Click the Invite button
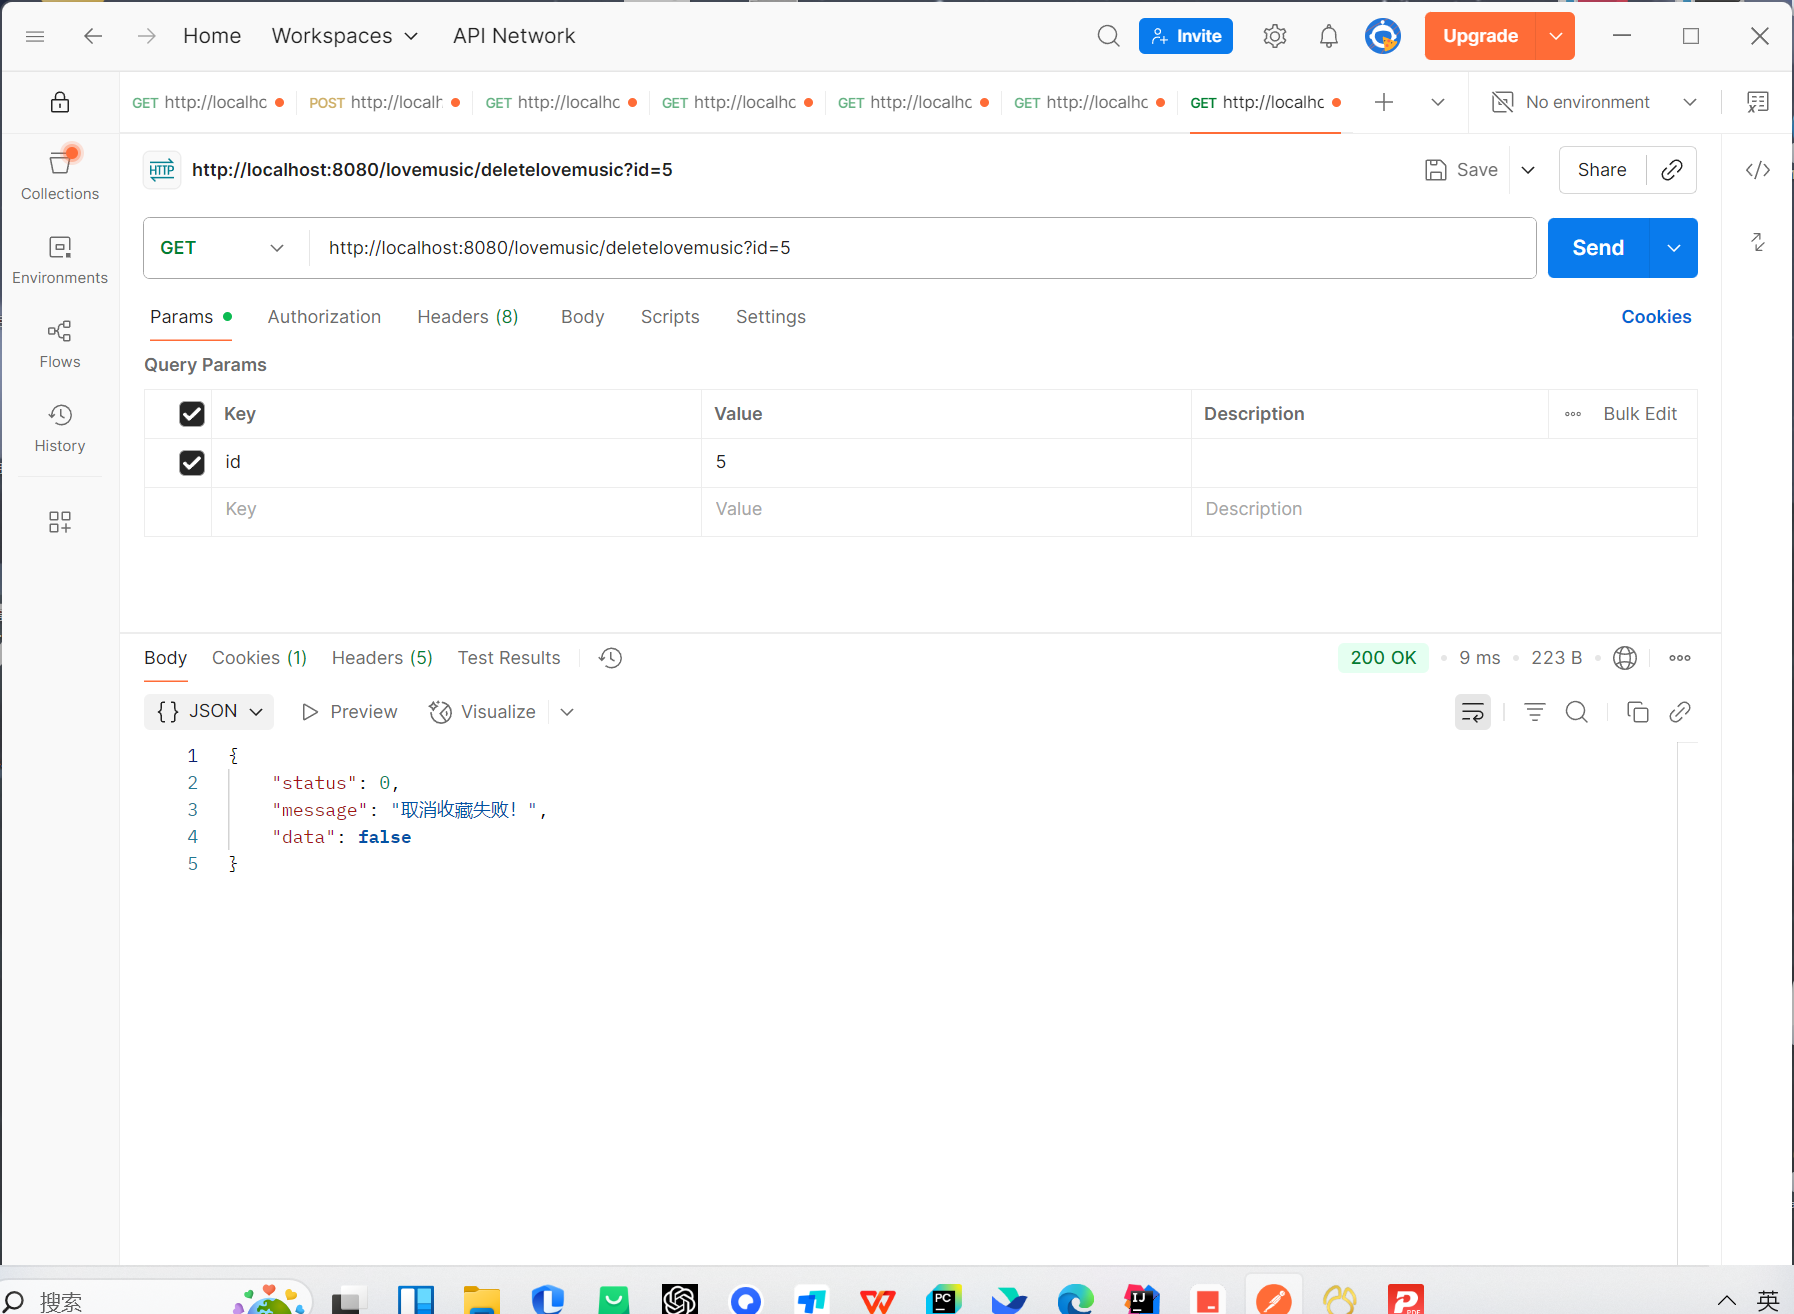1794x1314 pixels. (x=1186, y=36)
